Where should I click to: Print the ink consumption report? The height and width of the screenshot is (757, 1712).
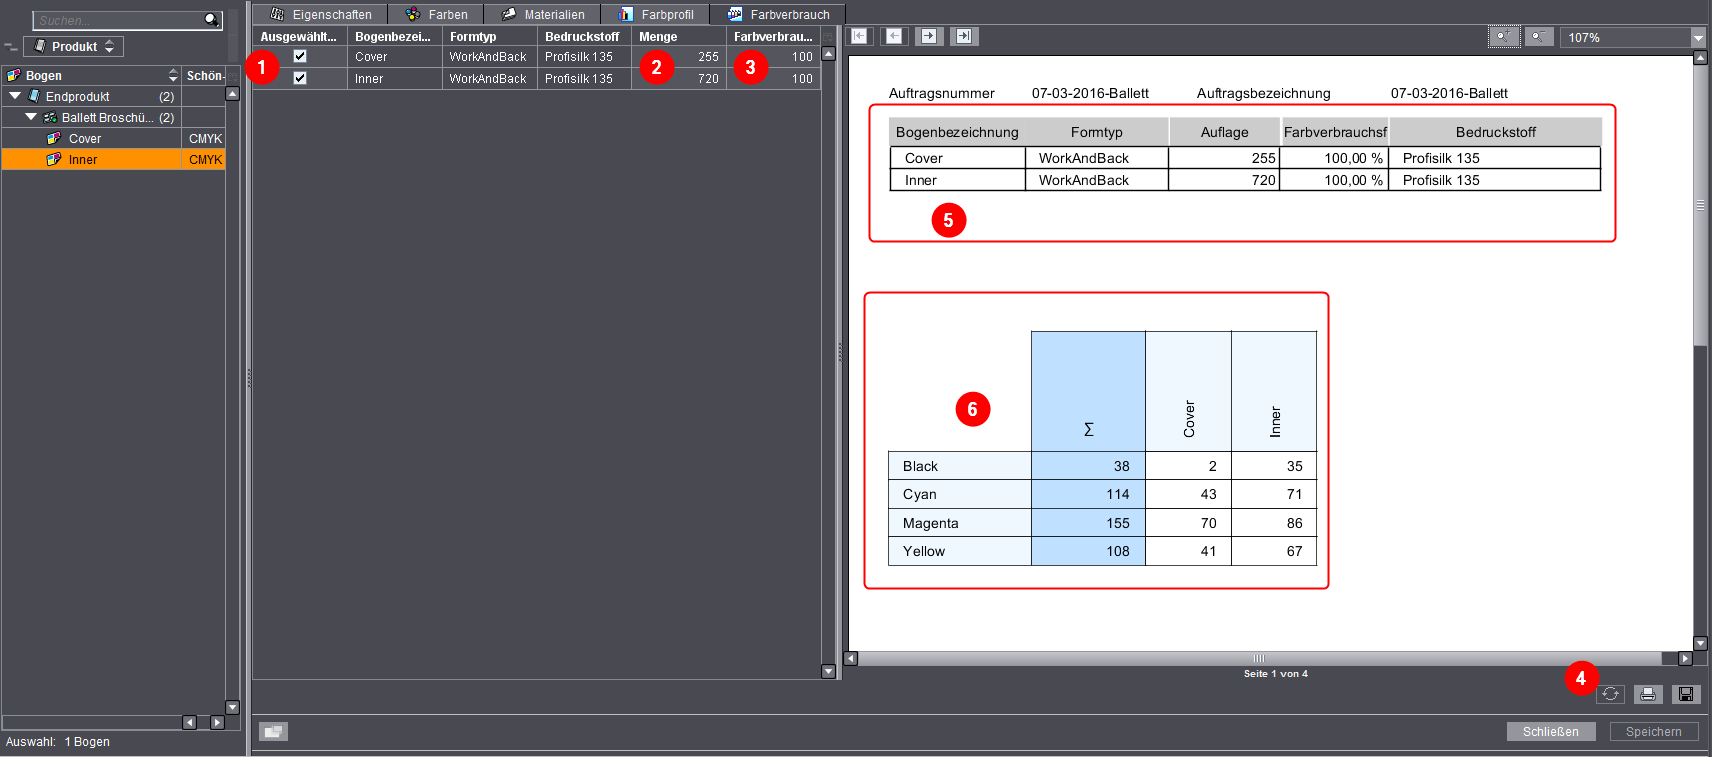point(1648,694)
